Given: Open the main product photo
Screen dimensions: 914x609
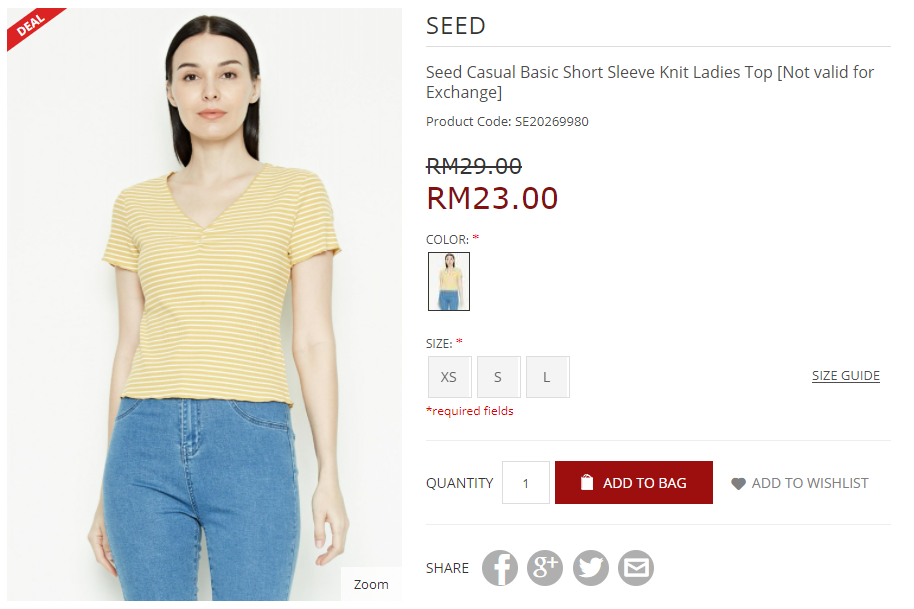Looking at the screenshot, I should click(205, 304).
